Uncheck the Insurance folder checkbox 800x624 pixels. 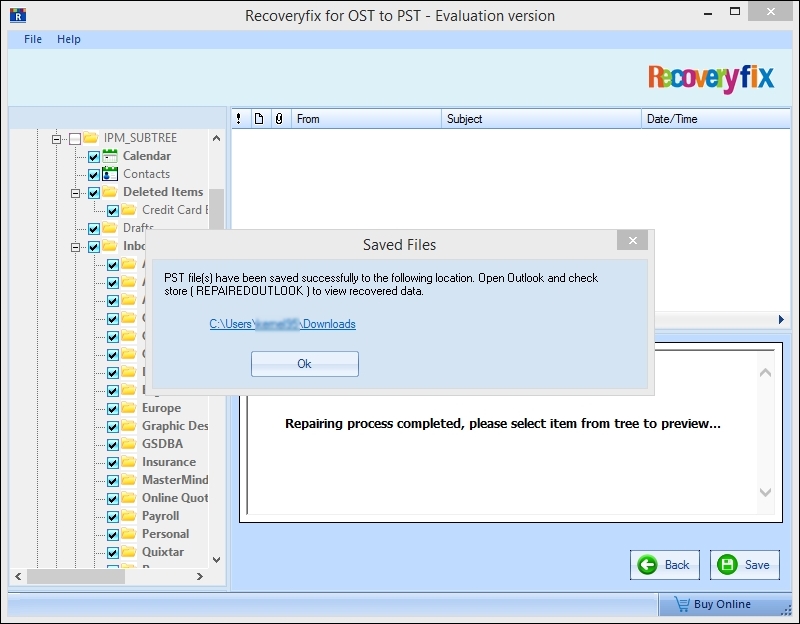point(113,463)
